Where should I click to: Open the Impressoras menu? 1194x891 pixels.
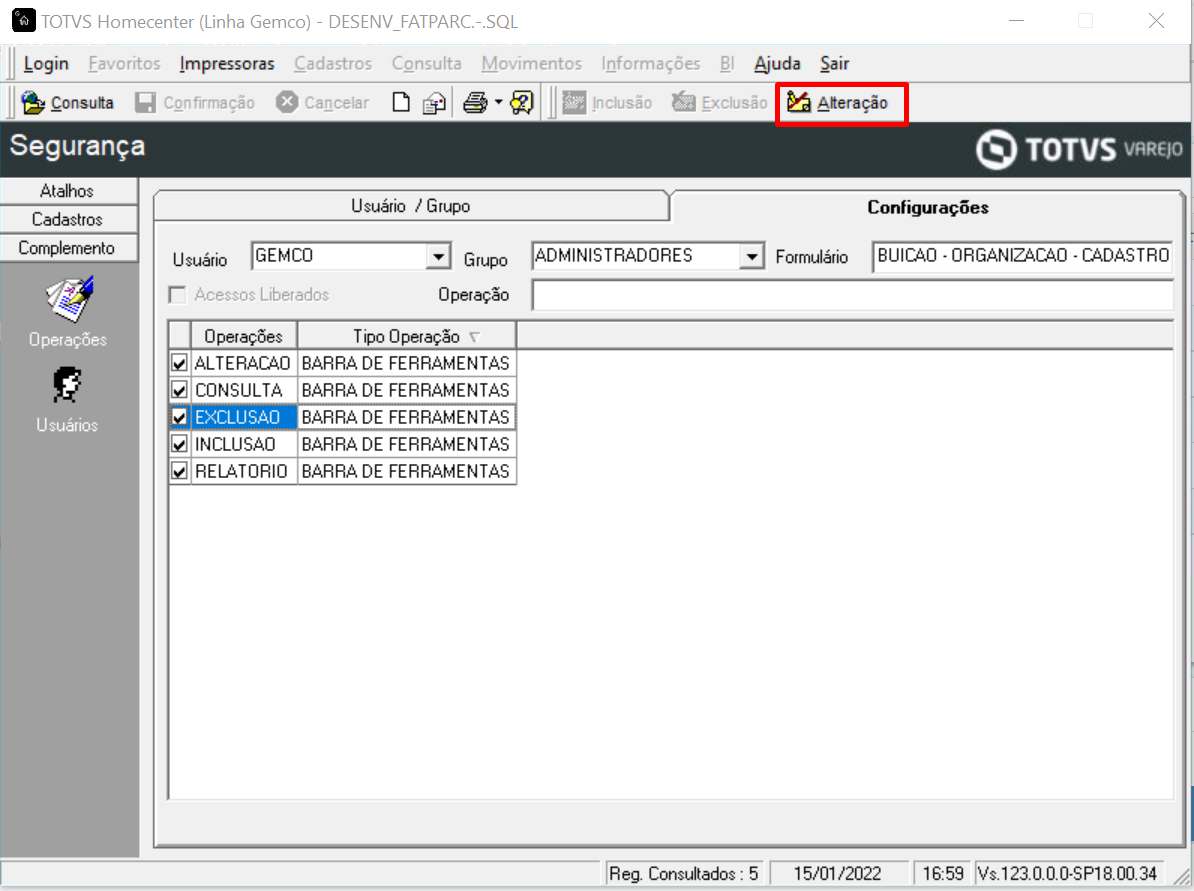tap(227, 64)
